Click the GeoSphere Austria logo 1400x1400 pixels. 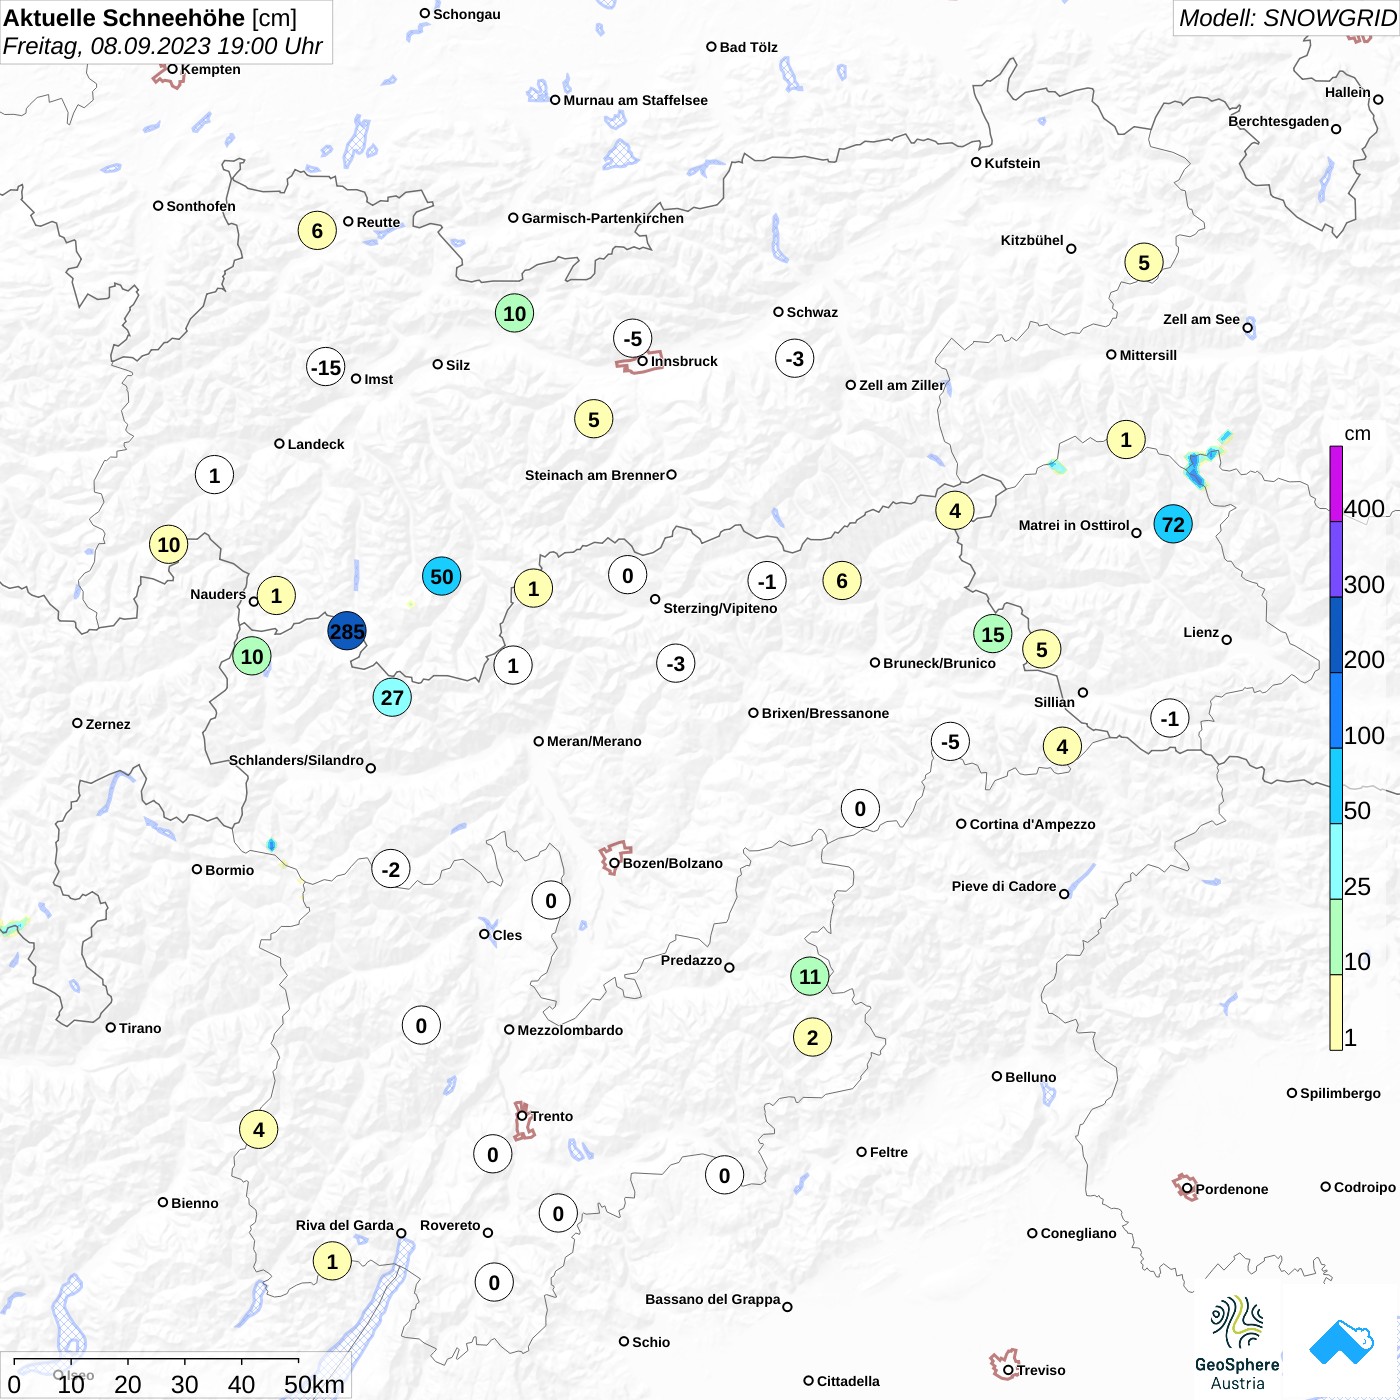pos(1237,1343)
